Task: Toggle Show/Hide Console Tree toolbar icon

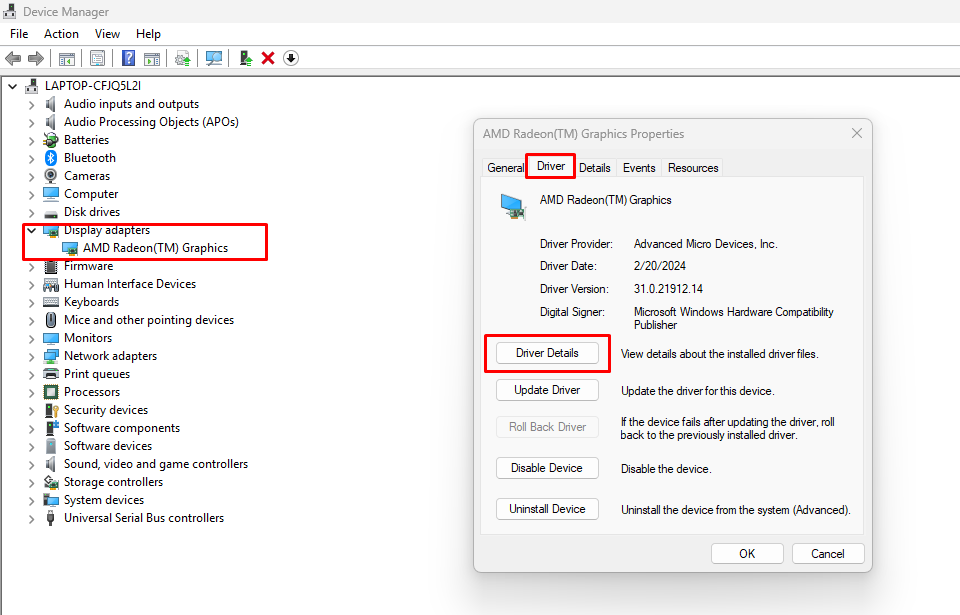Action: [67, 58]
